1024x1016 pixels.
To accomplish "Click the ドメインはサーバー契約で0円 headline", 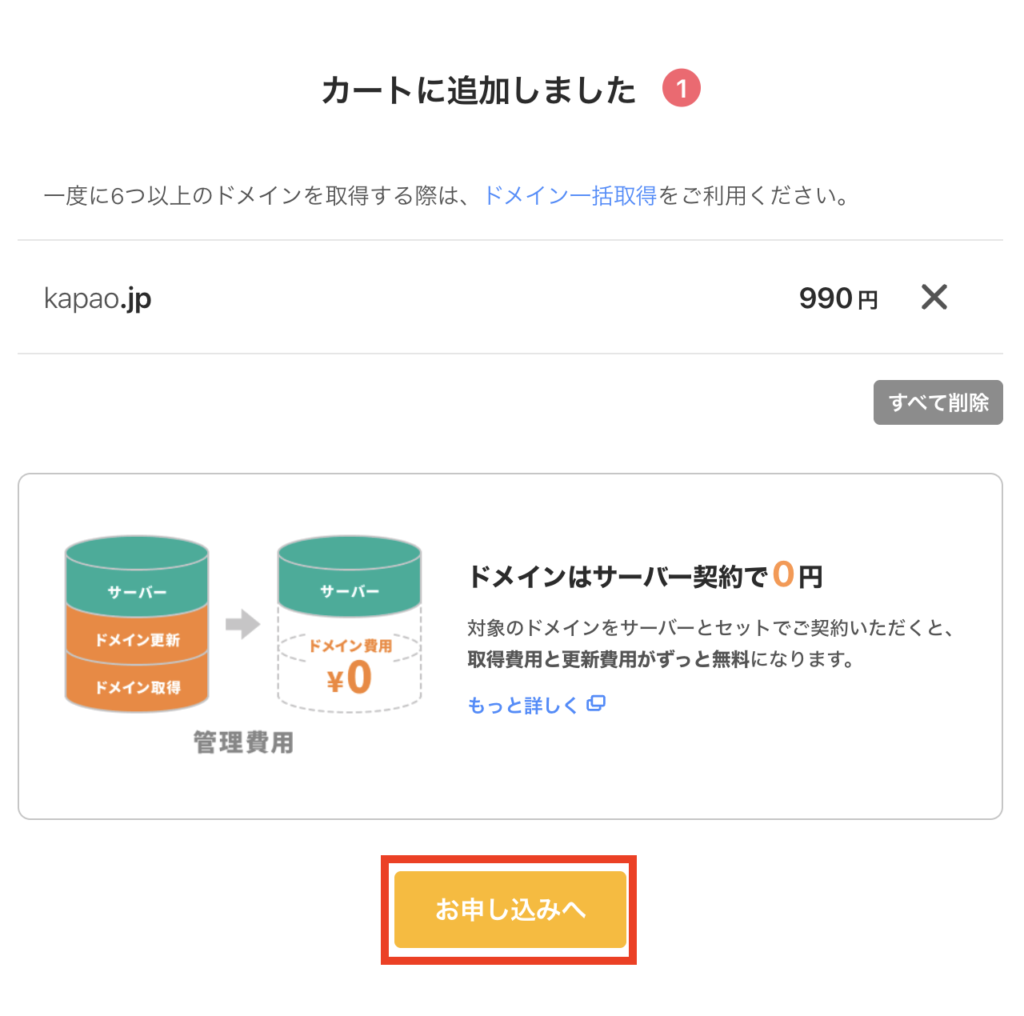I will [x=644, y=576].
